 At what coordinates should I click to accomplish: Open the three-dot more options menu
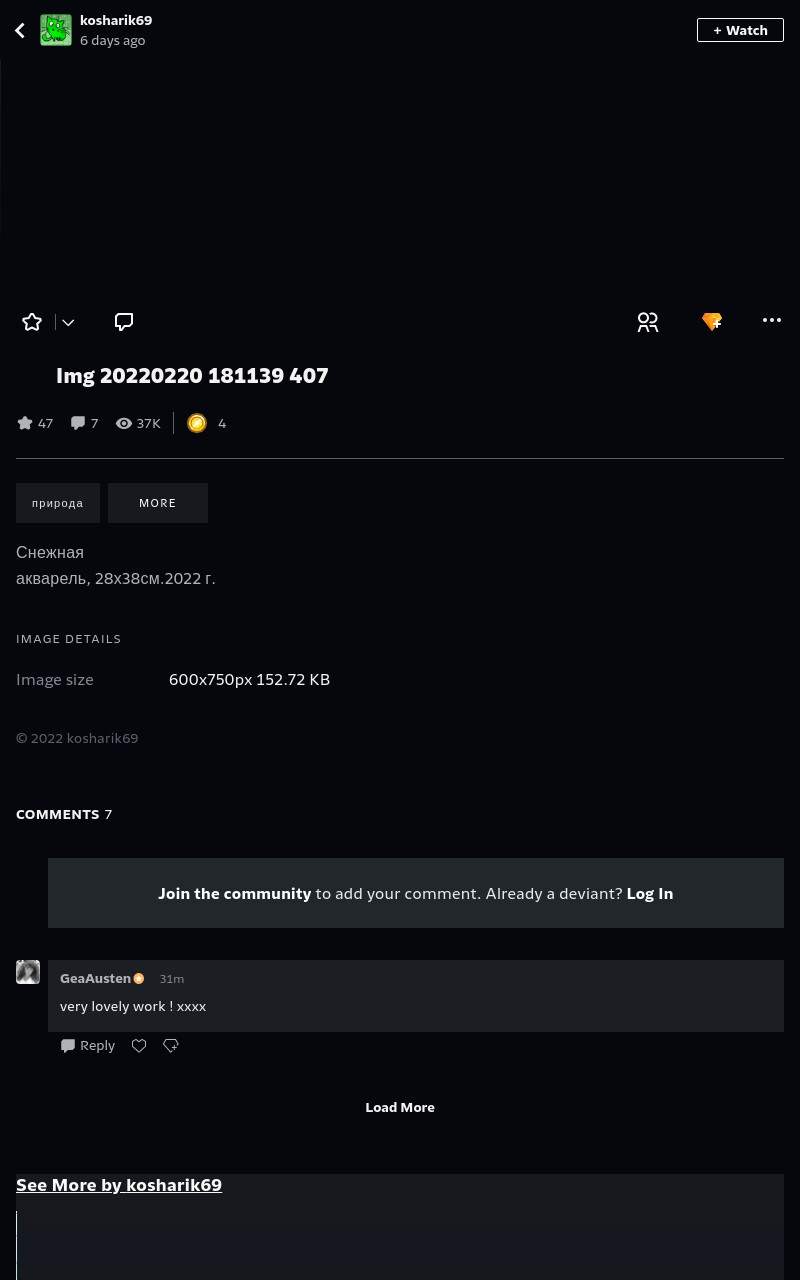point(772,320)
